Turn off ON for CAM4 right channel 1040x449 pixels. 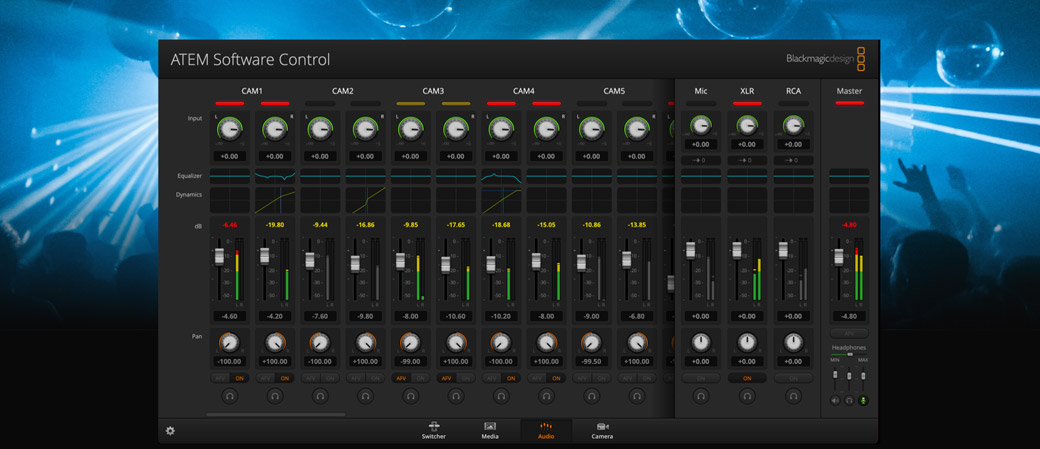[x=556, y=378]
